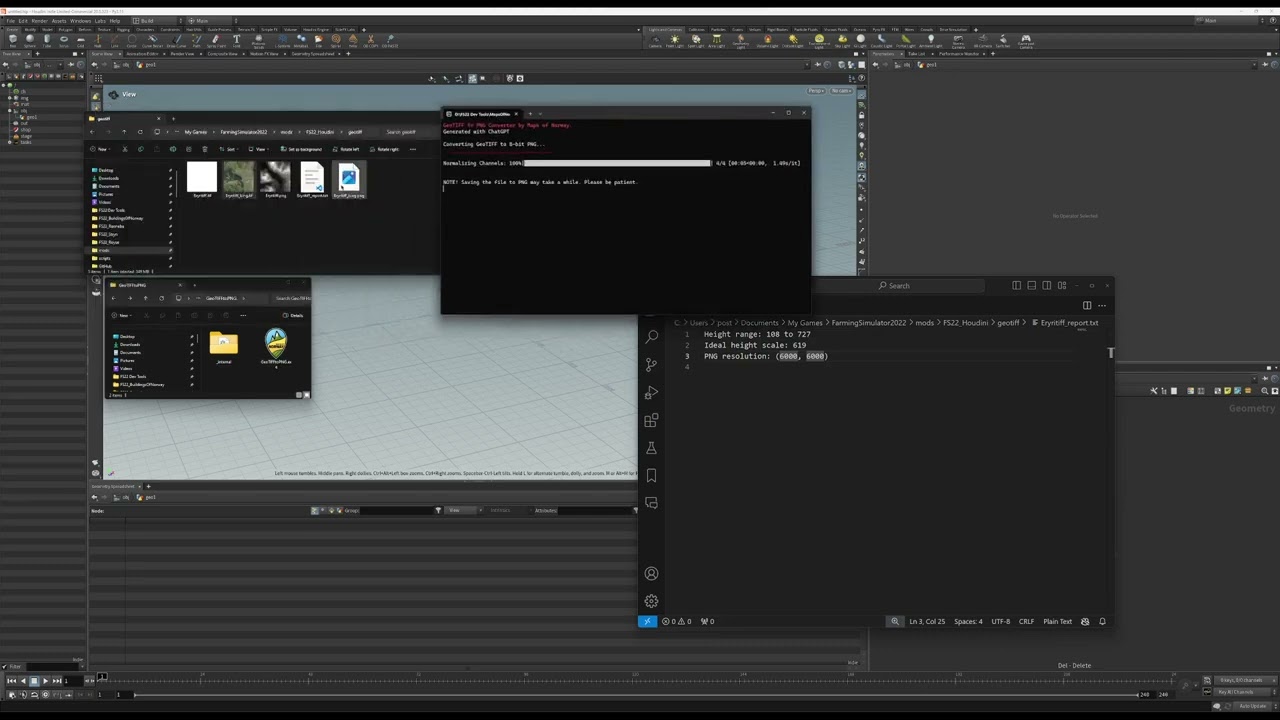Viewport: 1280px width, 720px height.
Task: Open the File menu in Houdini
Action: 10,20
